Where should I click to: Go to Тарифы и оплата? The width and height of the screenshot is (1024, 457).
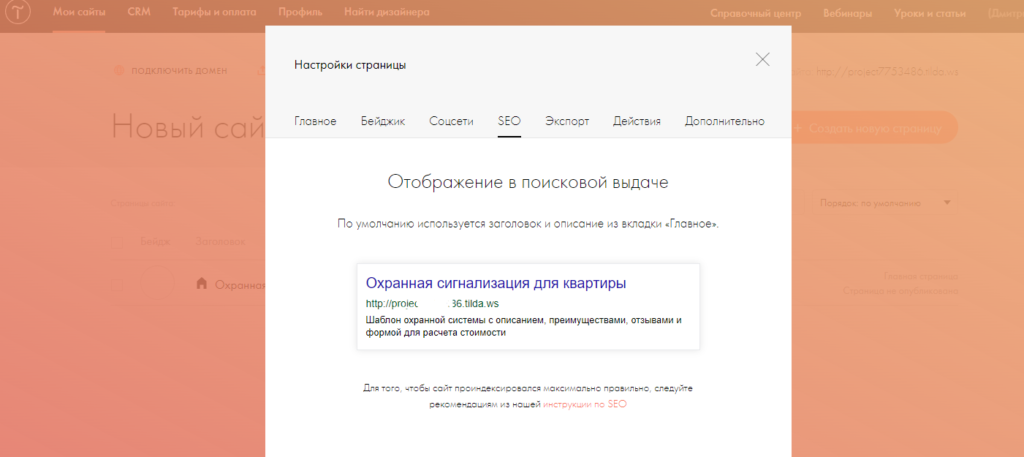click(x=215, y=14)
